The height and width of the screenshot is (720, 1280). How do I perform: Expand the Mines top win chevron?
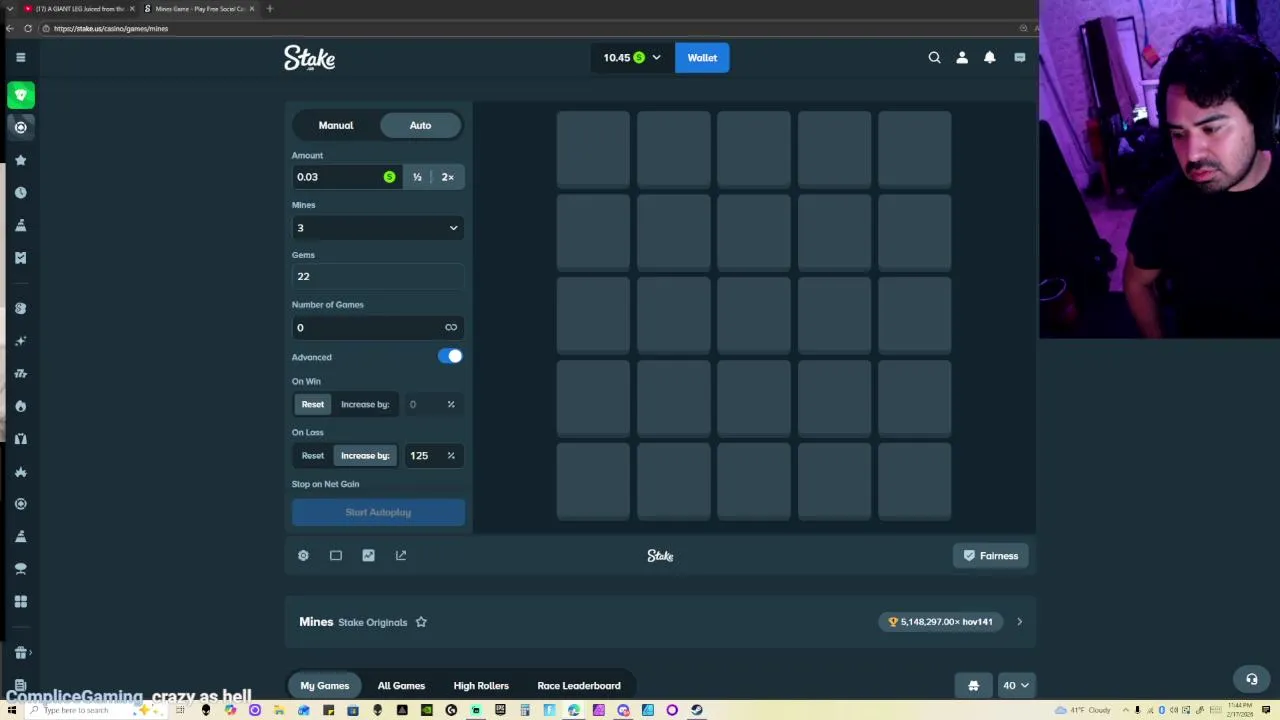[1019, 622]
